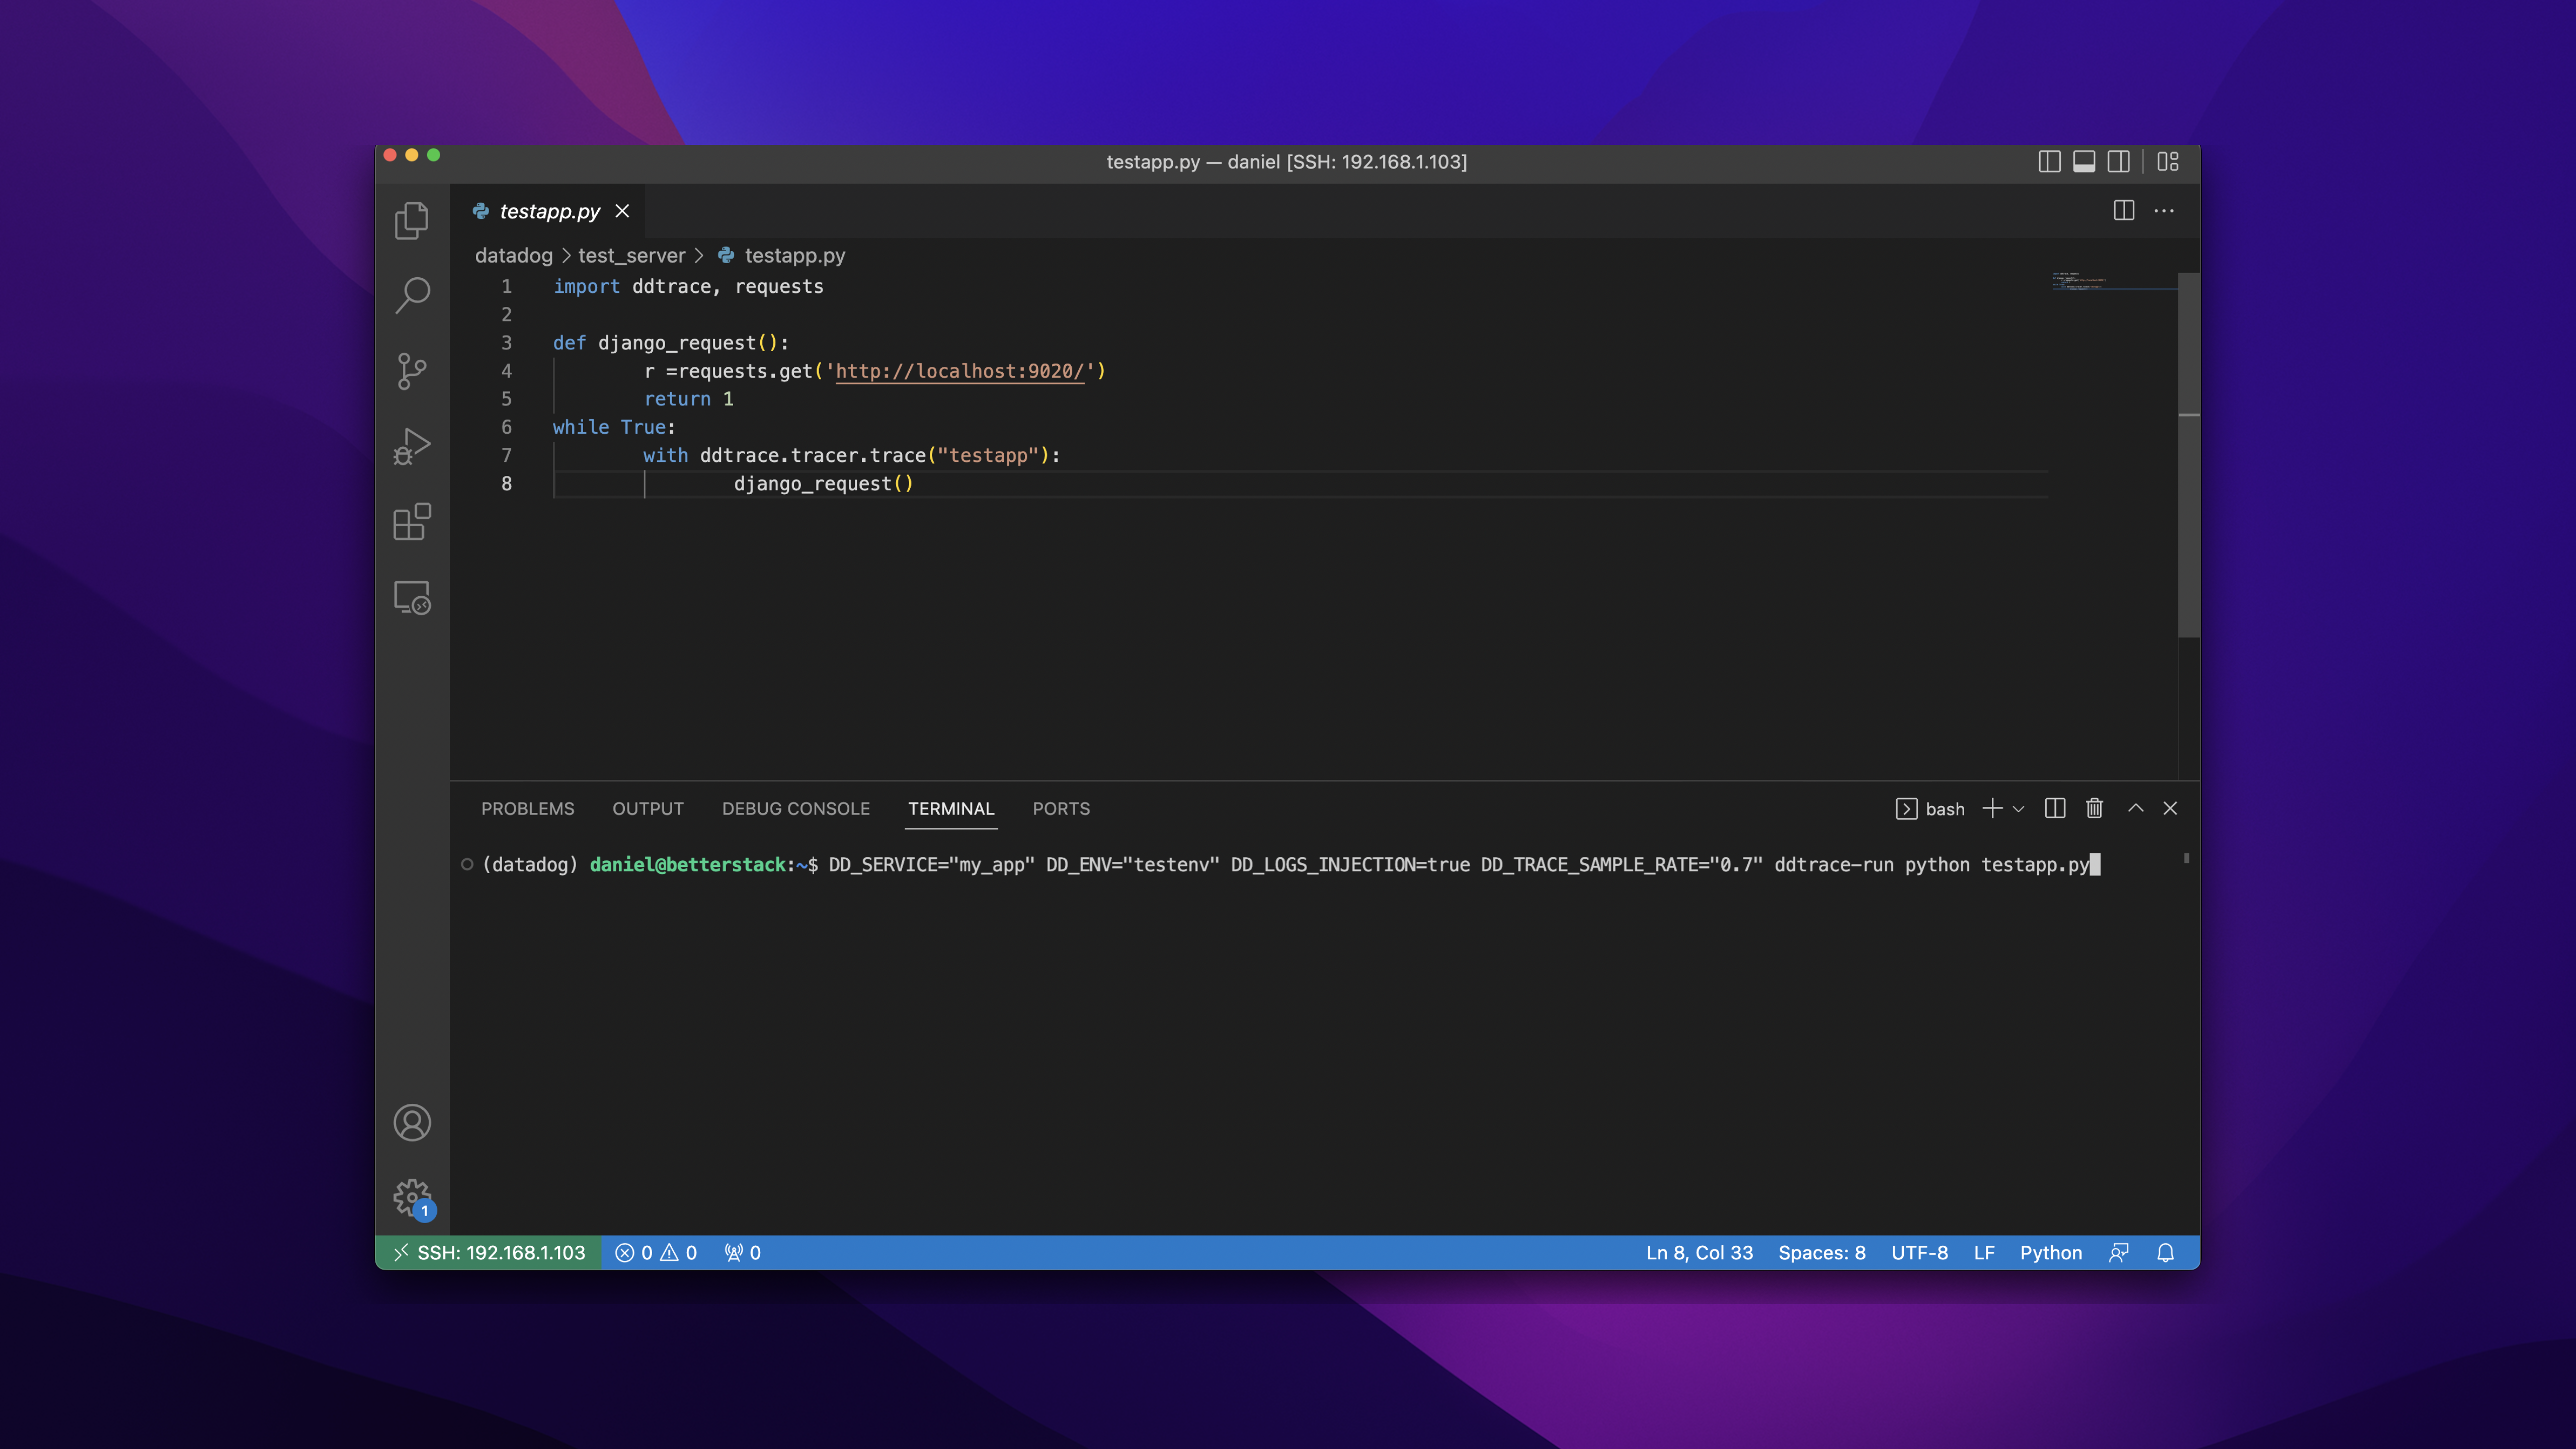The height and width of the screenshot is (1449, 2576).
Task: Open the launch profile dropdown arrow
Action: pos(2018,809)
